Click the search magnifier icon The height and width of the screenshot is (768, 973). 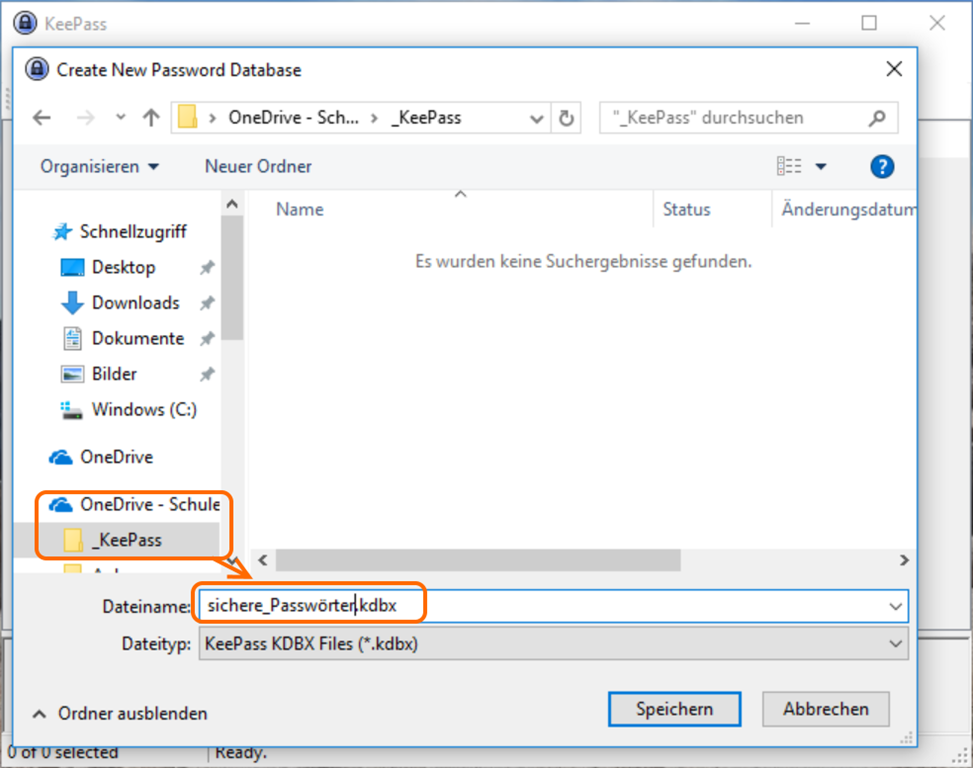[877, 118]
